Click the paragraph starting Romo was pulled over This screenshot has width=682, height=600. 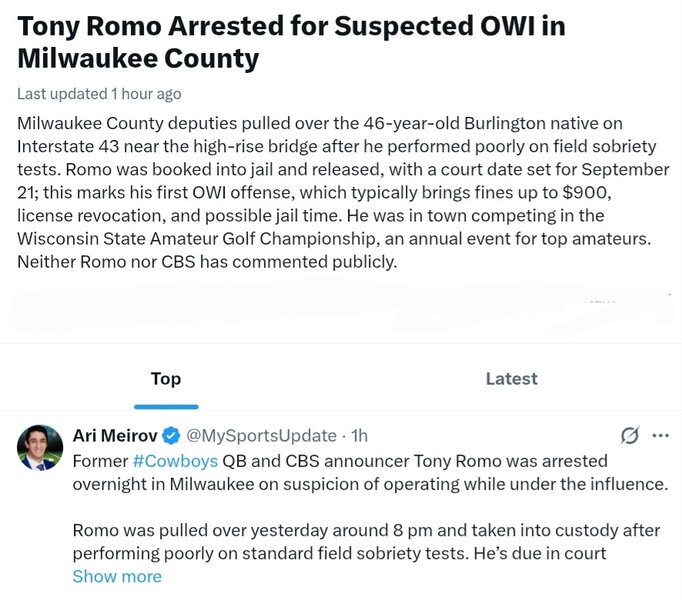coord(366,542)
